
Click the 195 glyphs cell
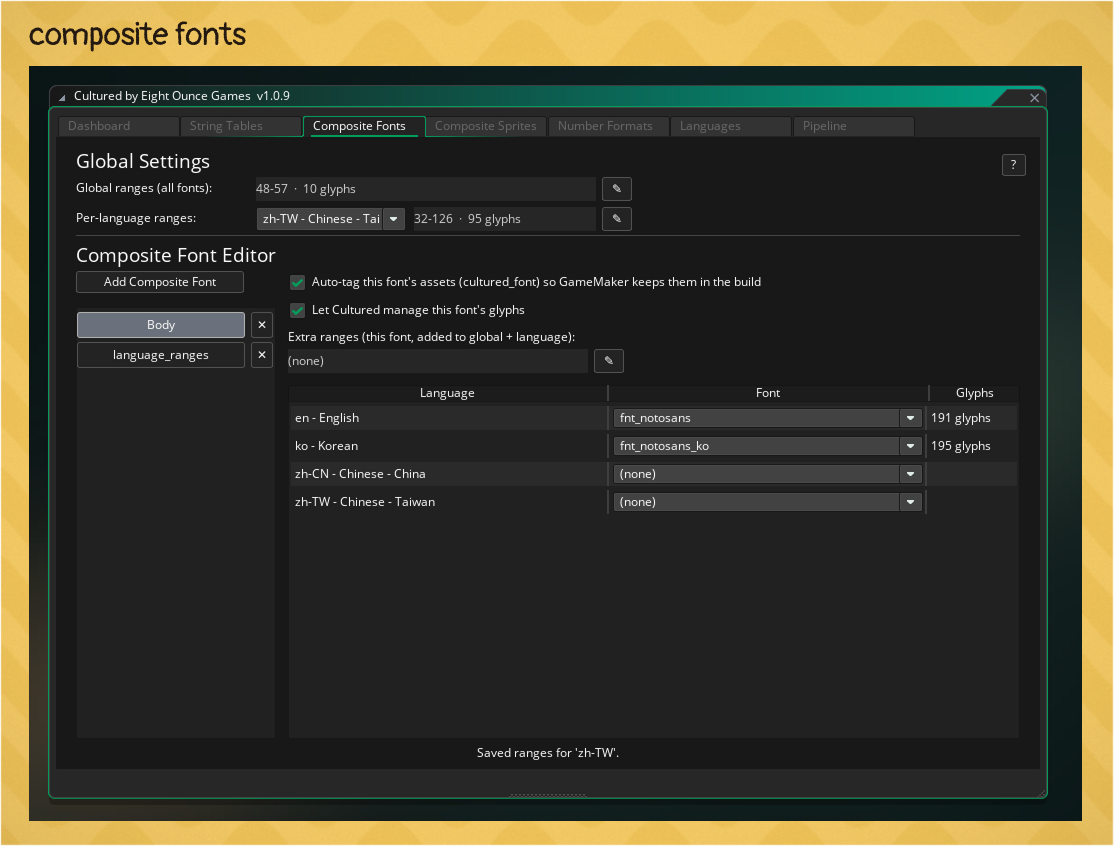click(961, 446)
